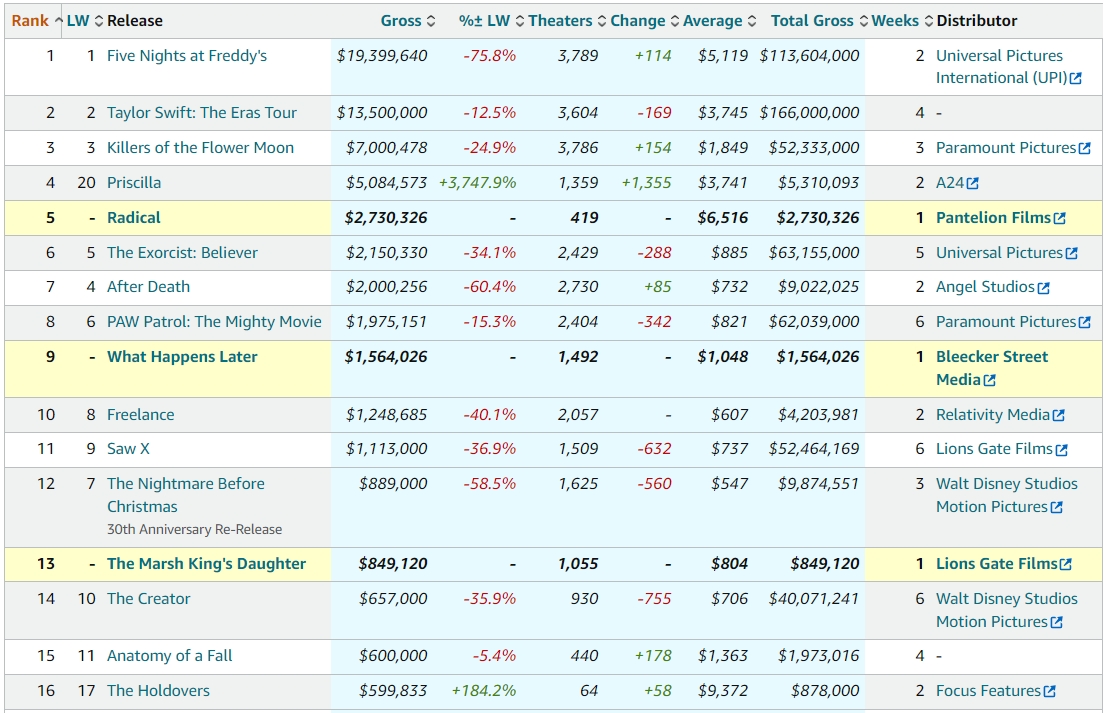Click the +154 theater change value

click(653, 148)
